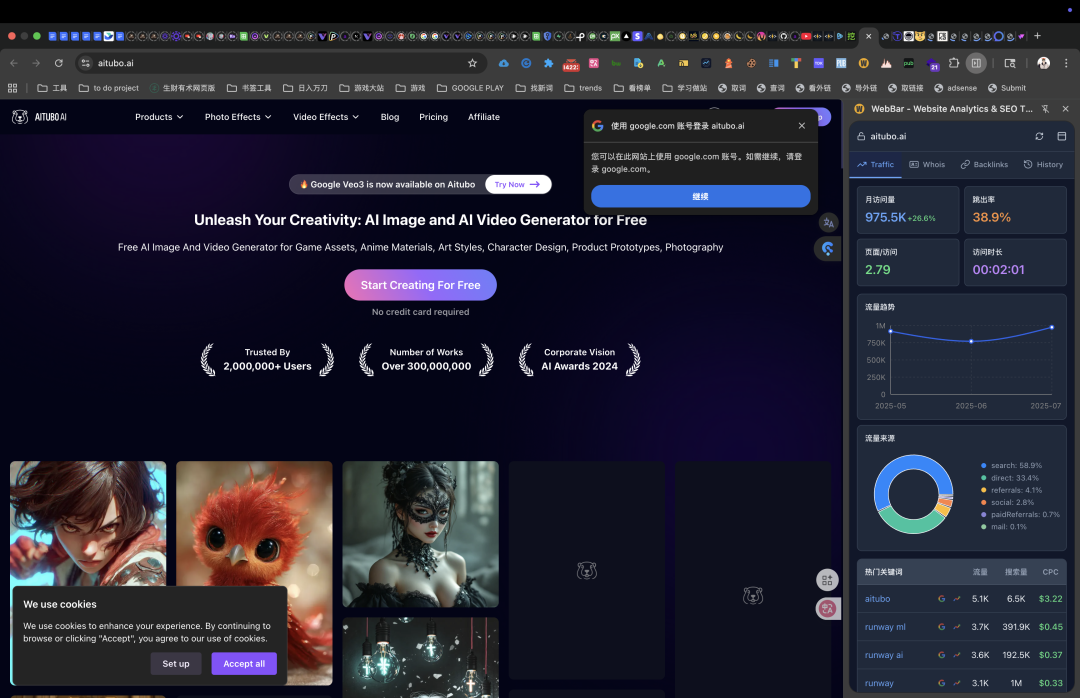Click the site info icon in address bar
Image resolution: width=1080 pixels, height=698 pixels.
[85, 63]
